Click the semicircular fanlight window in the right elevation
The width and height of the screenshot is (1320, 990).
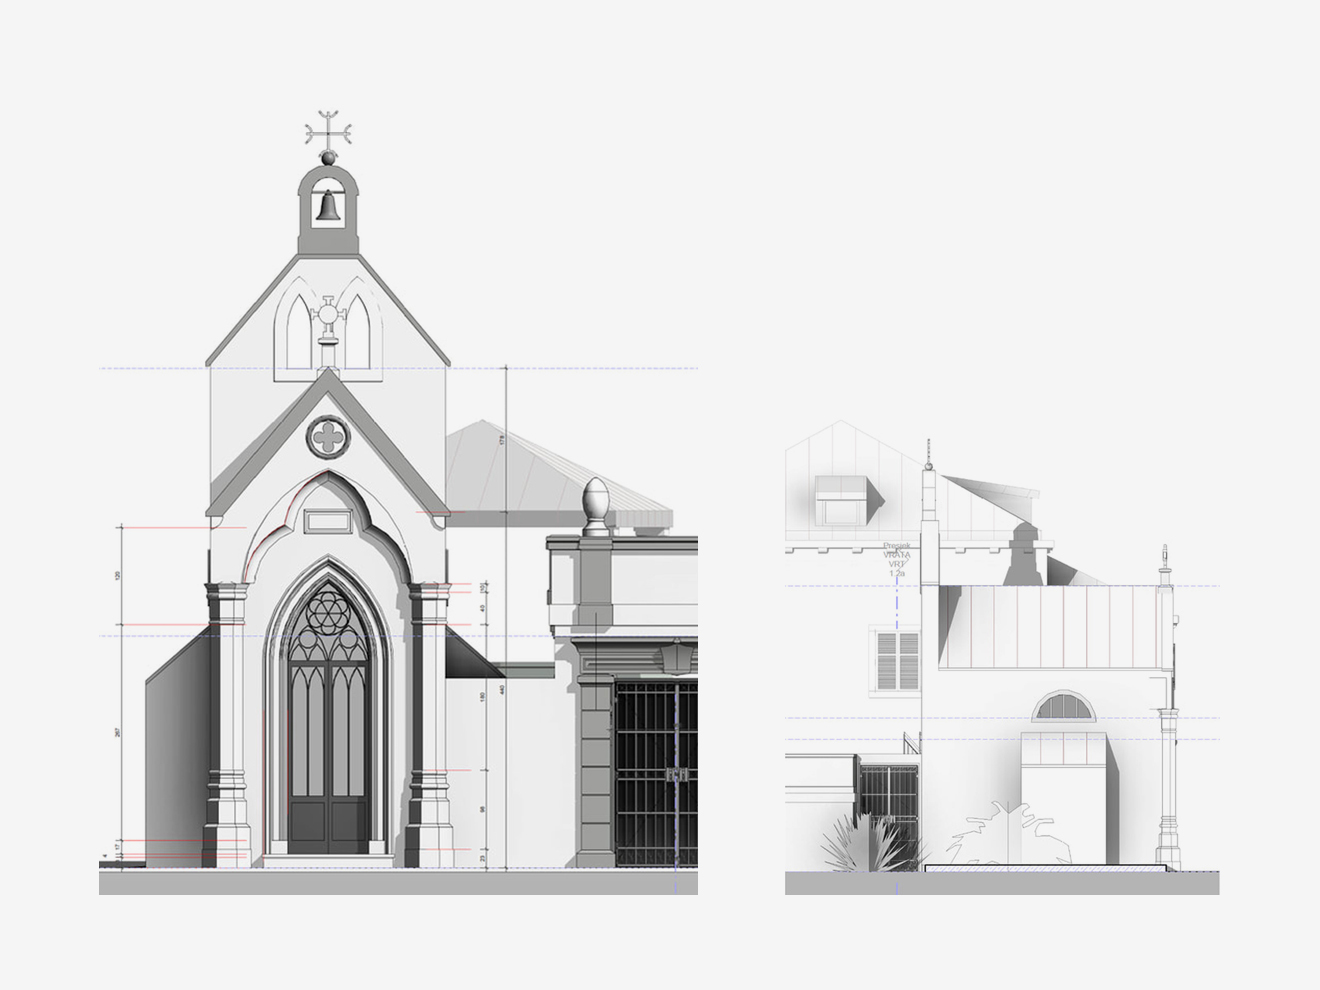(x=1063, y=708)
